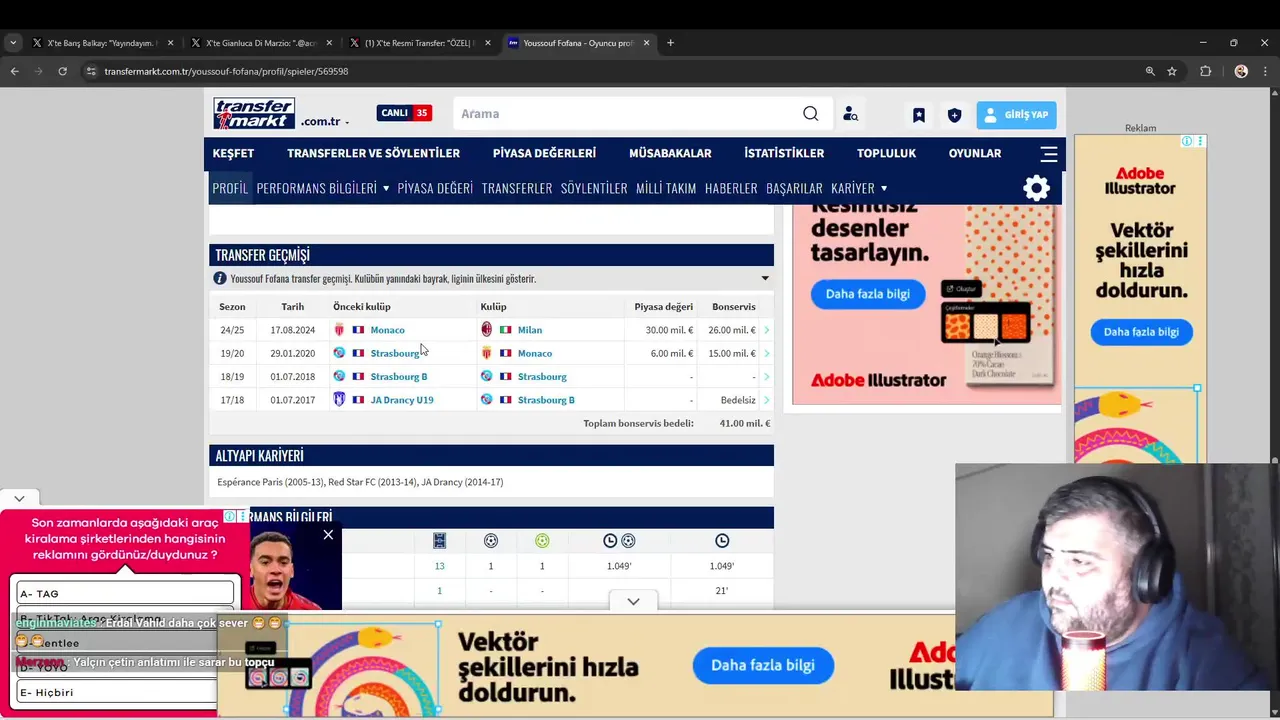Click the minutes per goal column icon
Viewport: 1280px width, 720px height.
619,541
